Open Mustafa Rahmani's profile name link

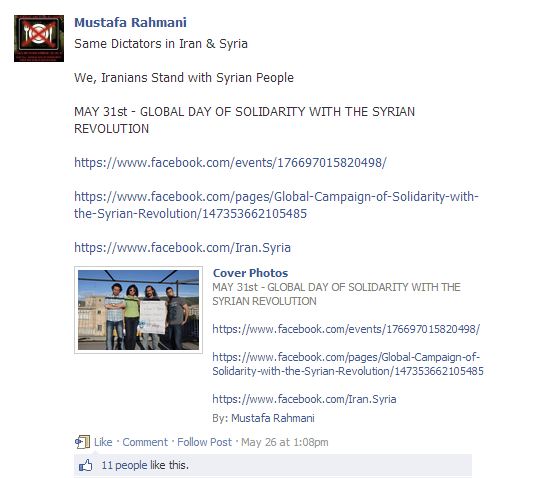point(130,23)
